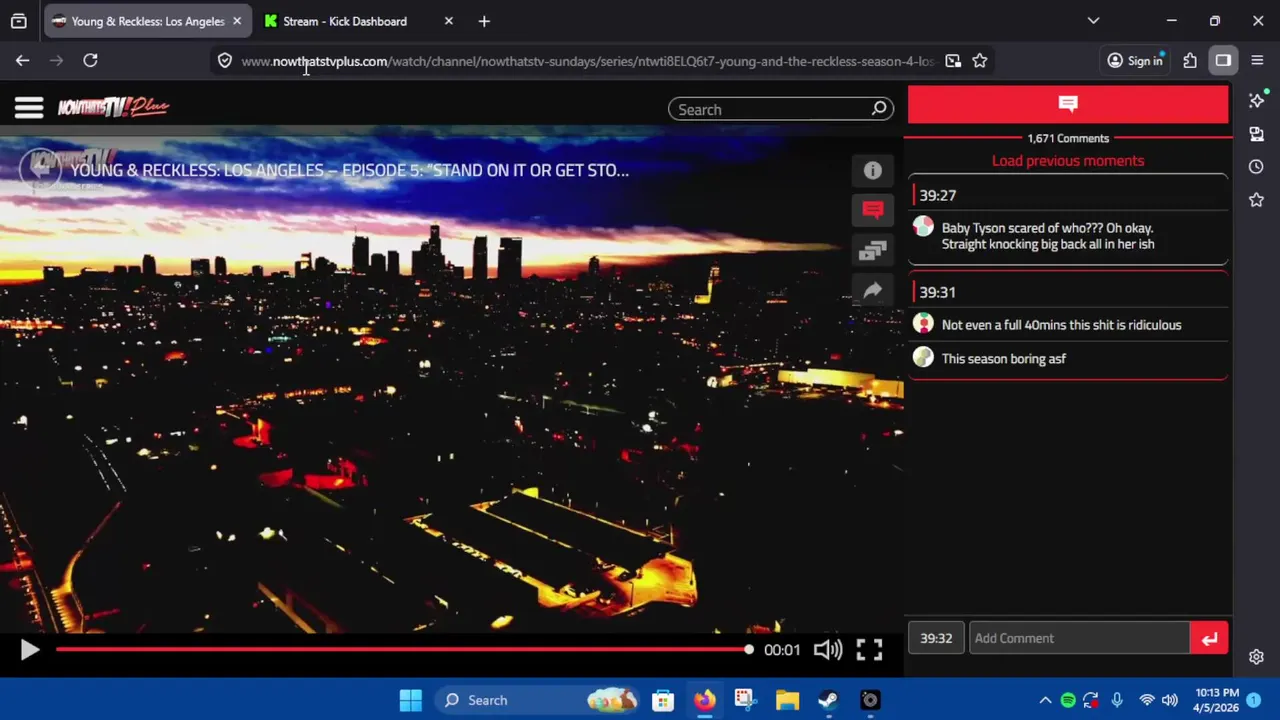The width and height of the screenshot is (1280, 720).
Task: Open the Windows Start menu
Action: coord(410,700)
